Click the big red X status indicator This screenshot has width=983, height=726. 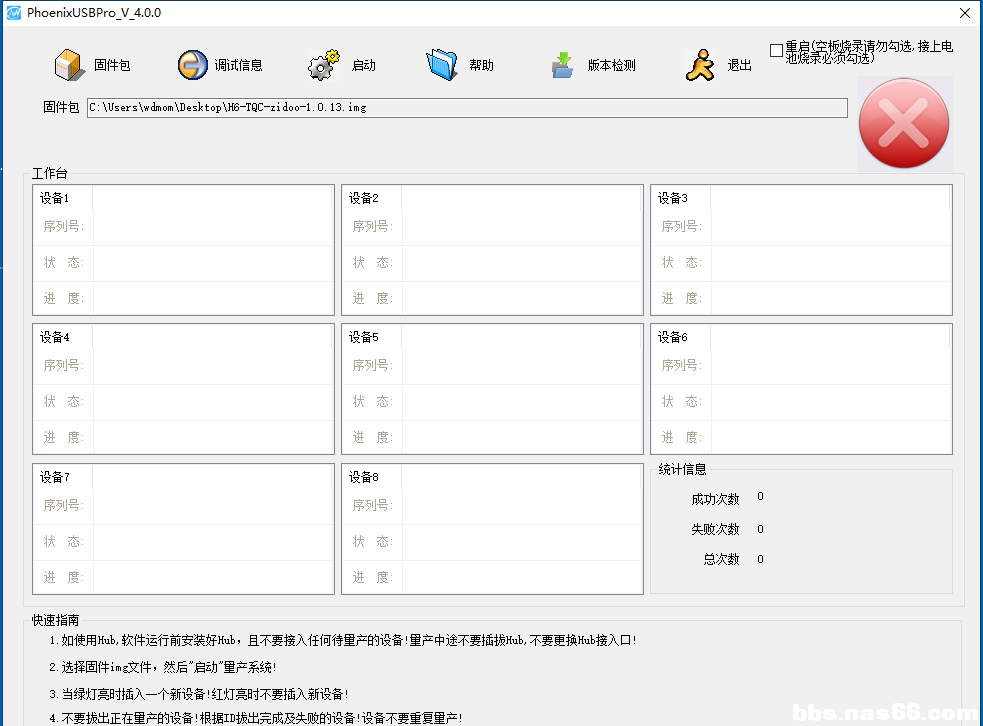tap(904, 123)
